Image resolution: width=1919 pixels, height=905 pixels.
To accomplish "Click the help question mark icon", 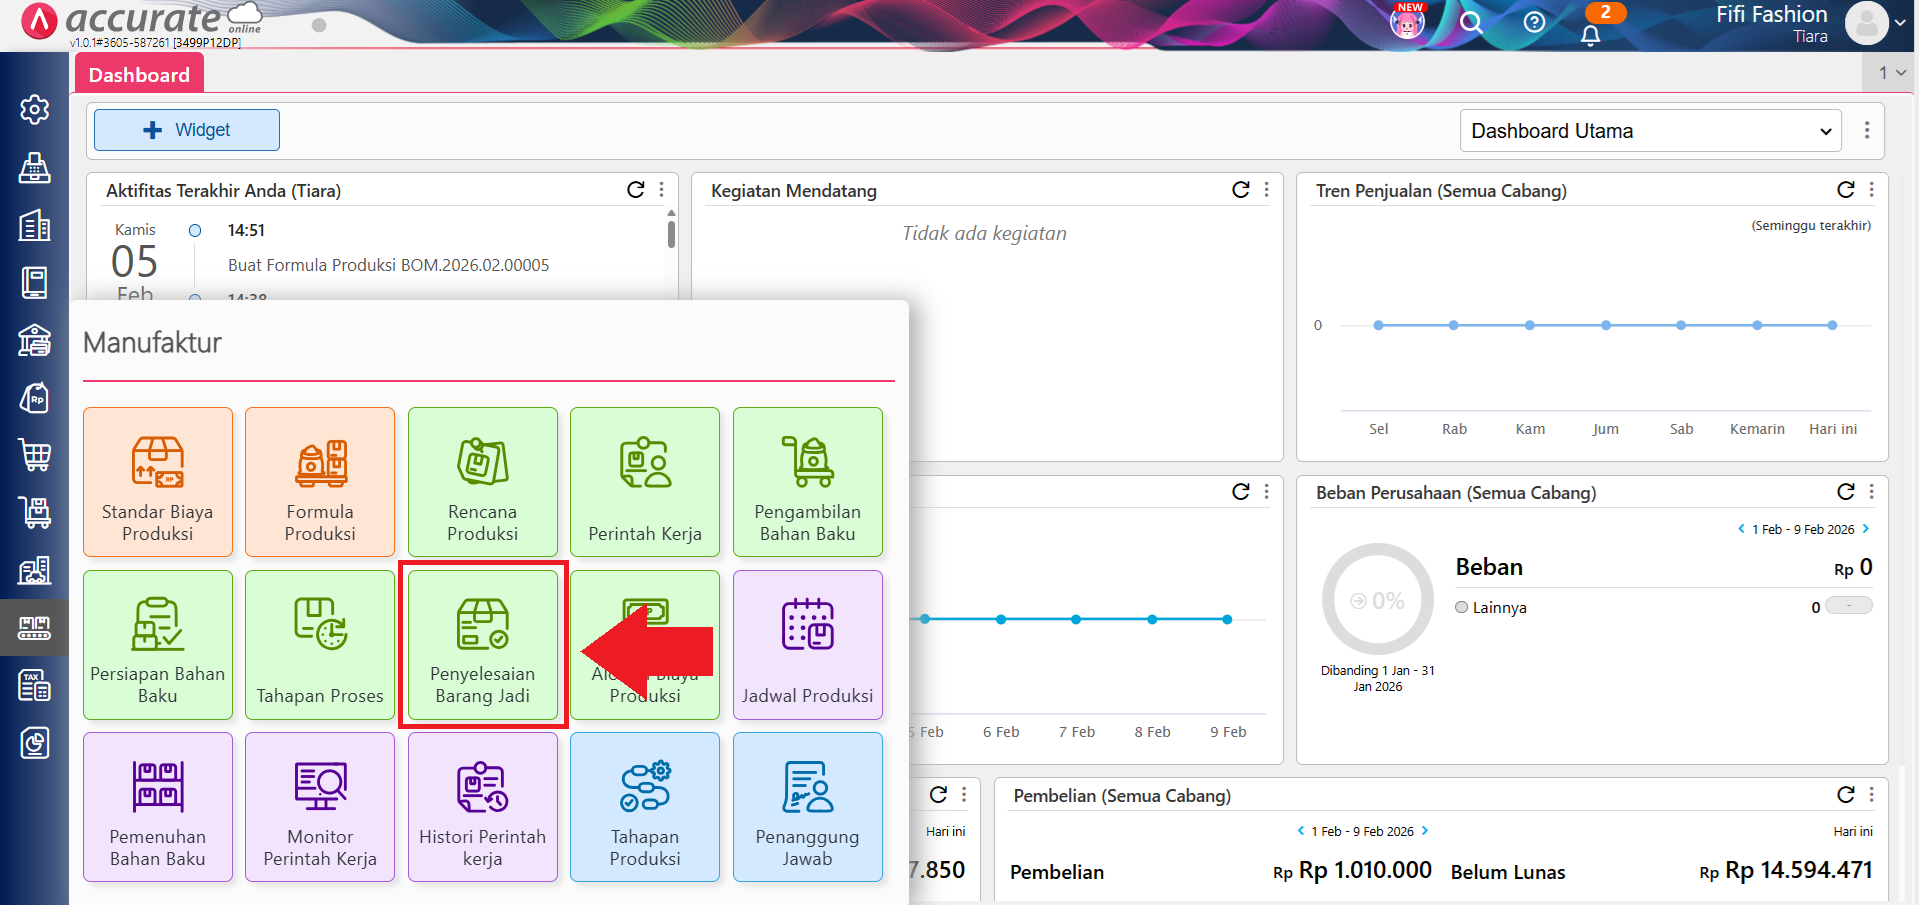I will (x=1534, y=22).
